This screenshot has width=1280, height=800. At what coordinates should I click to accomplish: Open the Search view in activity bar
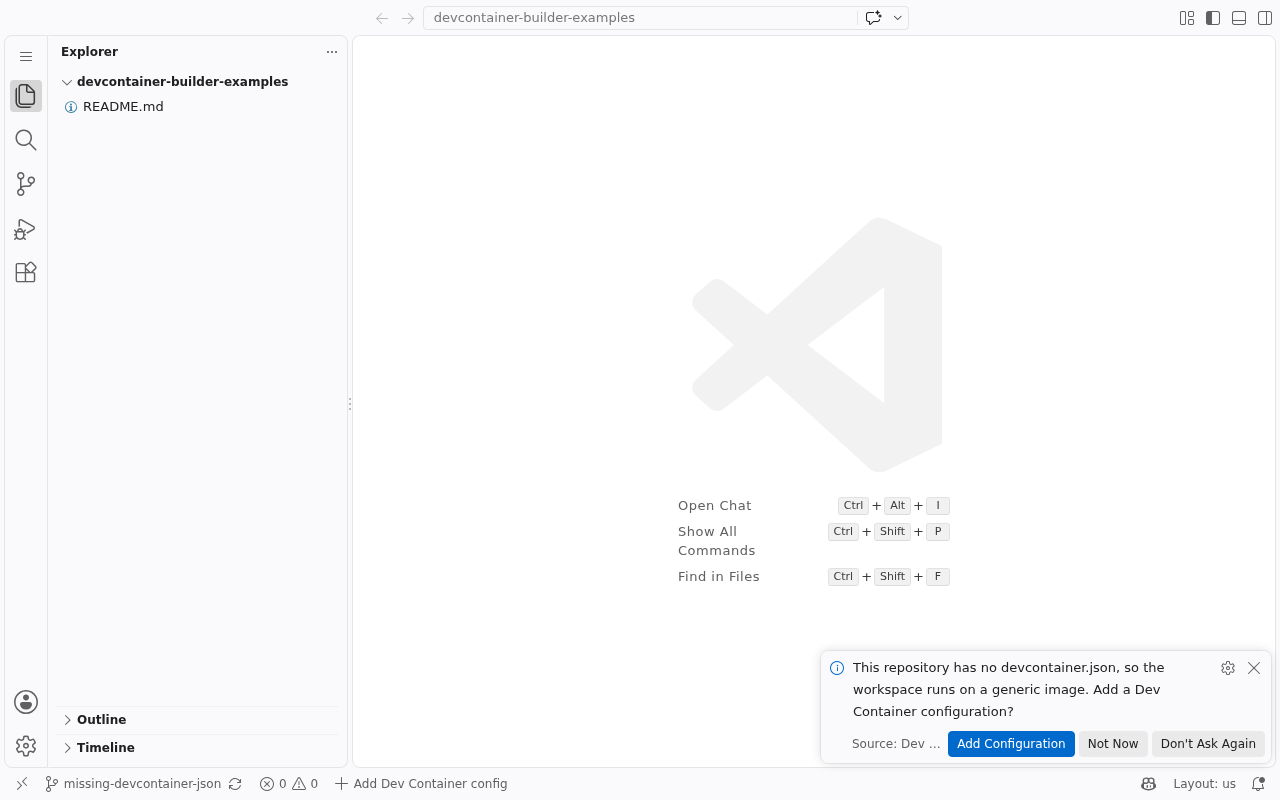[26, 140]
